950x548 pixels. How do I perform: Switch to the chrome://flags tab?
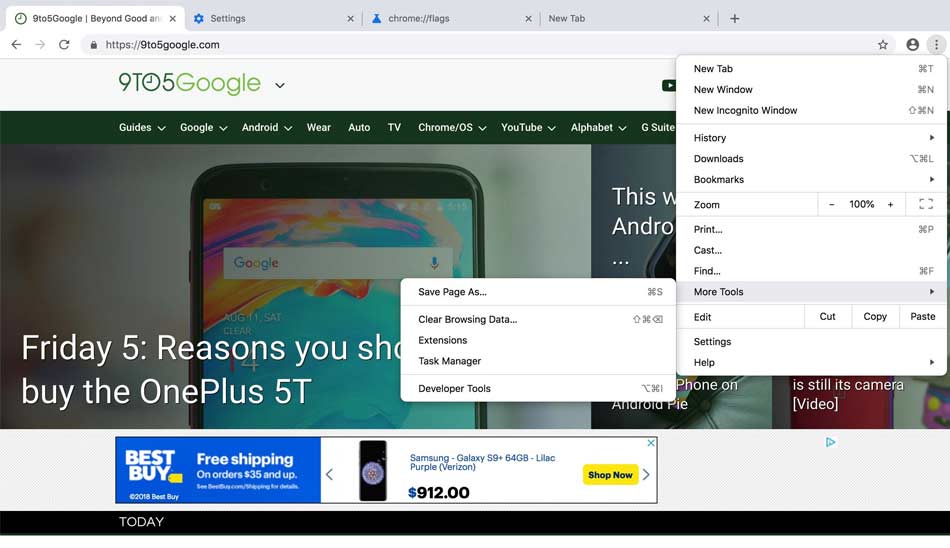click(x=451, y=19)
